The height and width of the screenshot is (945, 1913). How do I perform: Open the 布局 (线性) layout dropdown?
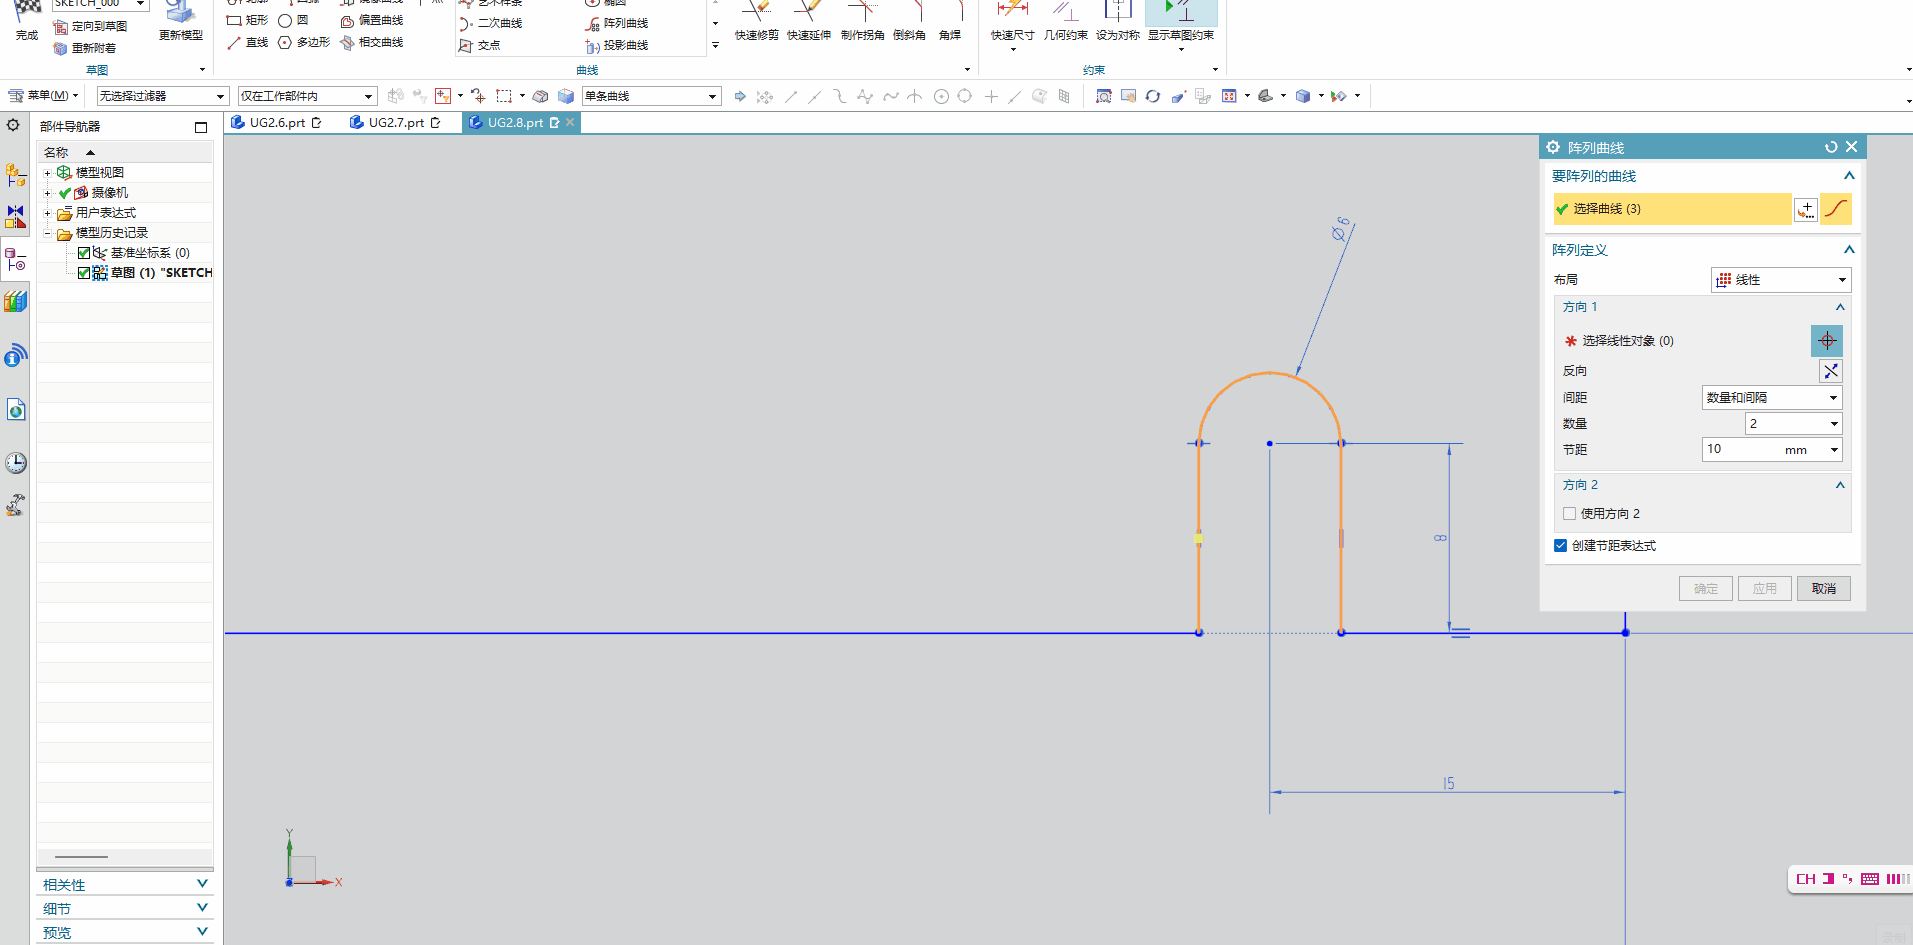(x=1781, y=280)
